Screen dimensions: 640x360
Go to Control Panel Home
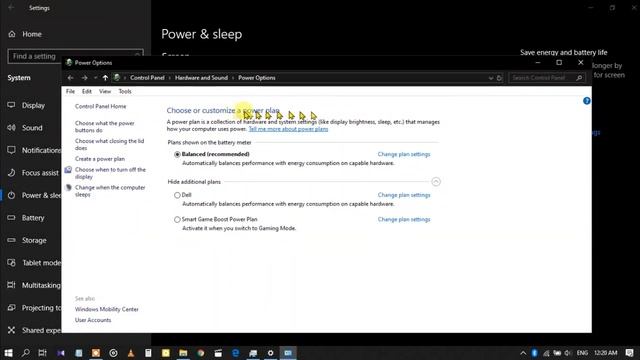[100, 106]
